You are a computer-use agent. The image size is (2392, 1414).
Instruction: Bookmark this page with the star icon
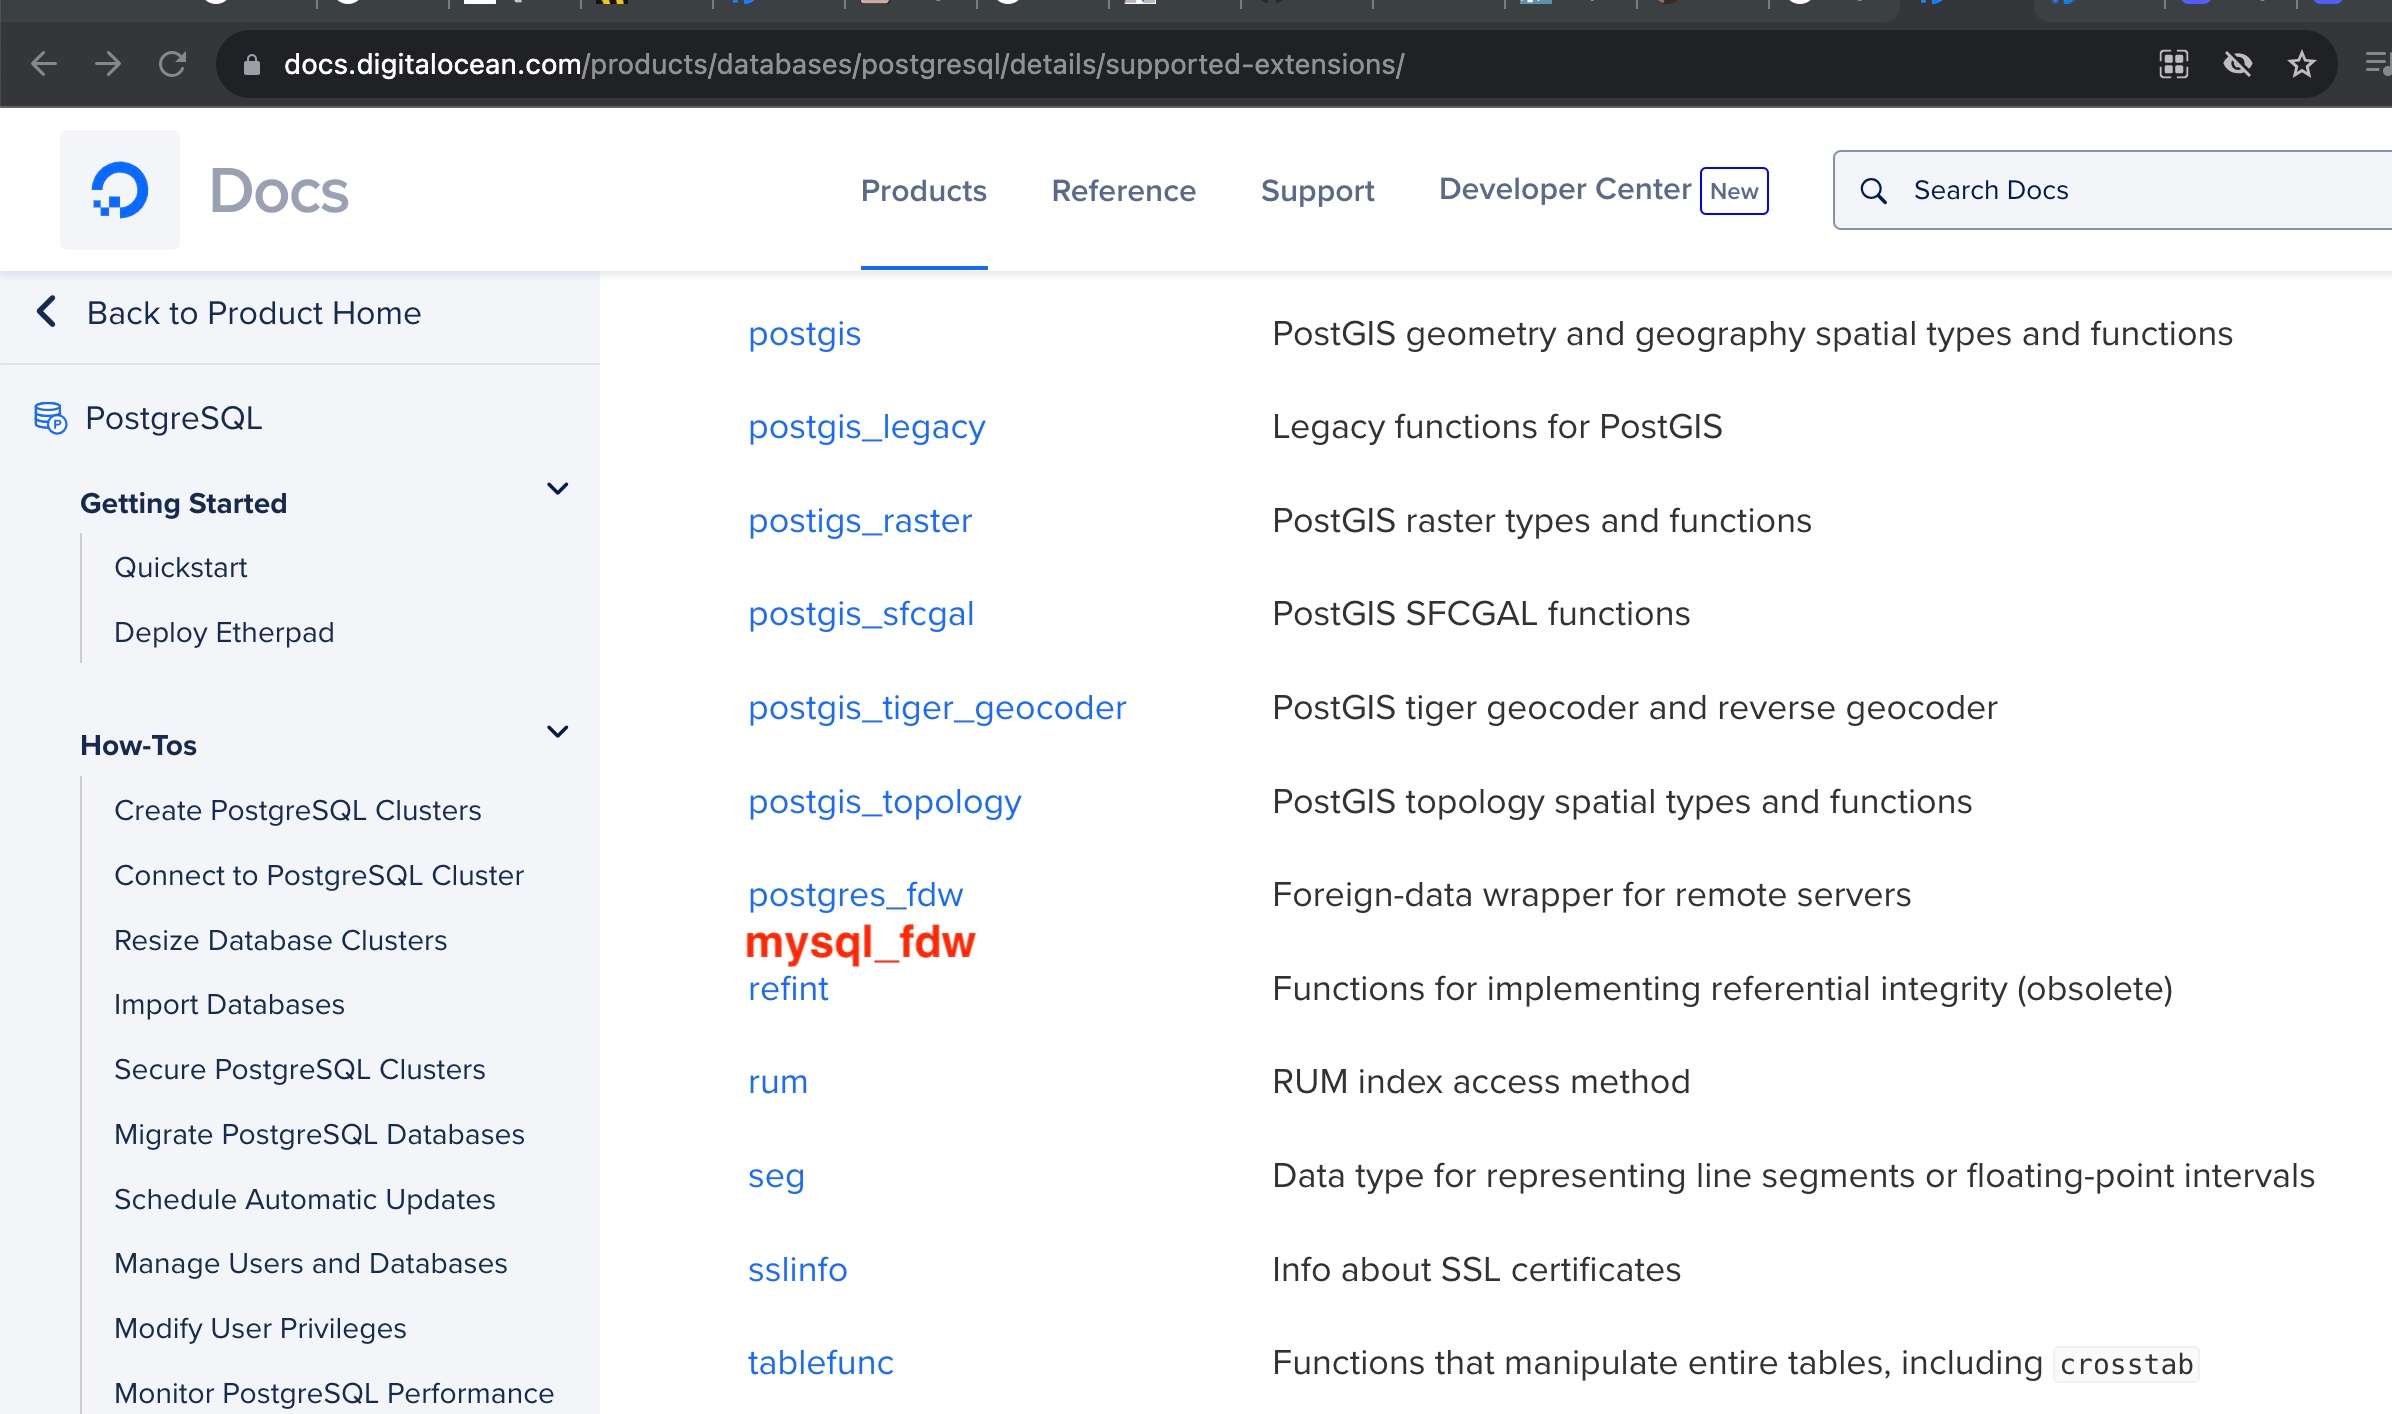pyautogui.click(x=2301, y=64)
